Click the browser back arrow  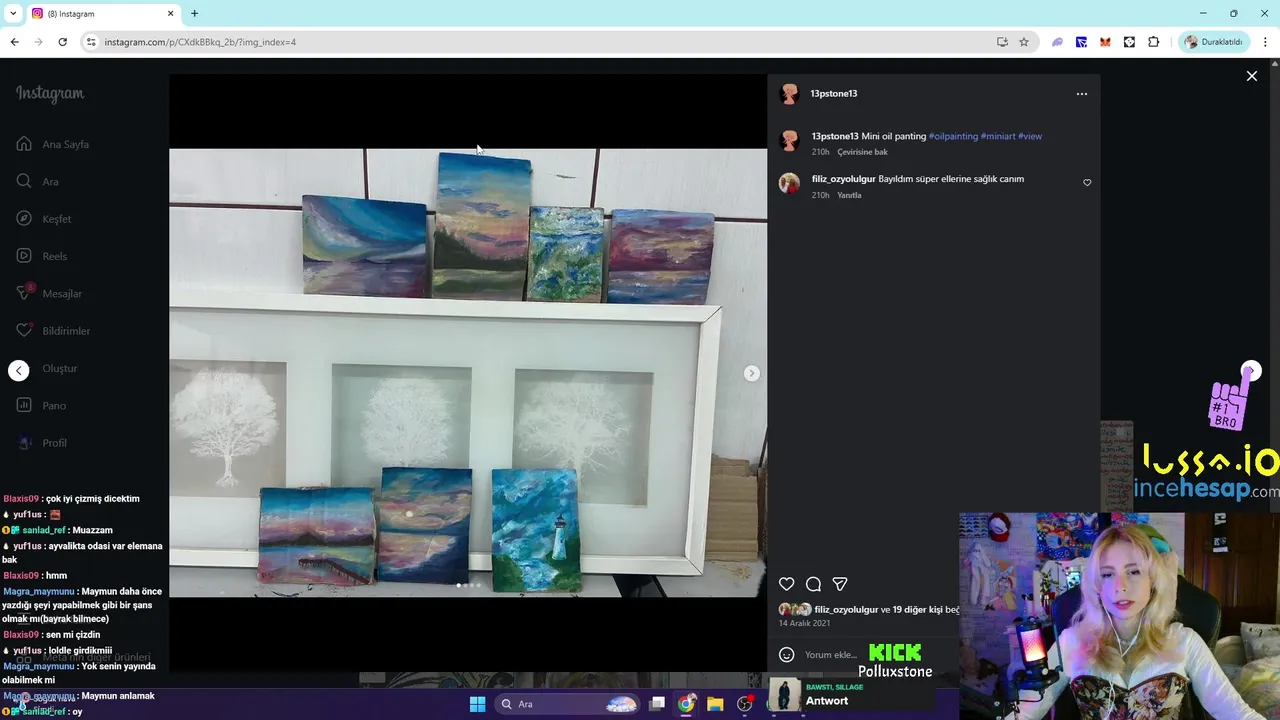coord(14,42)
